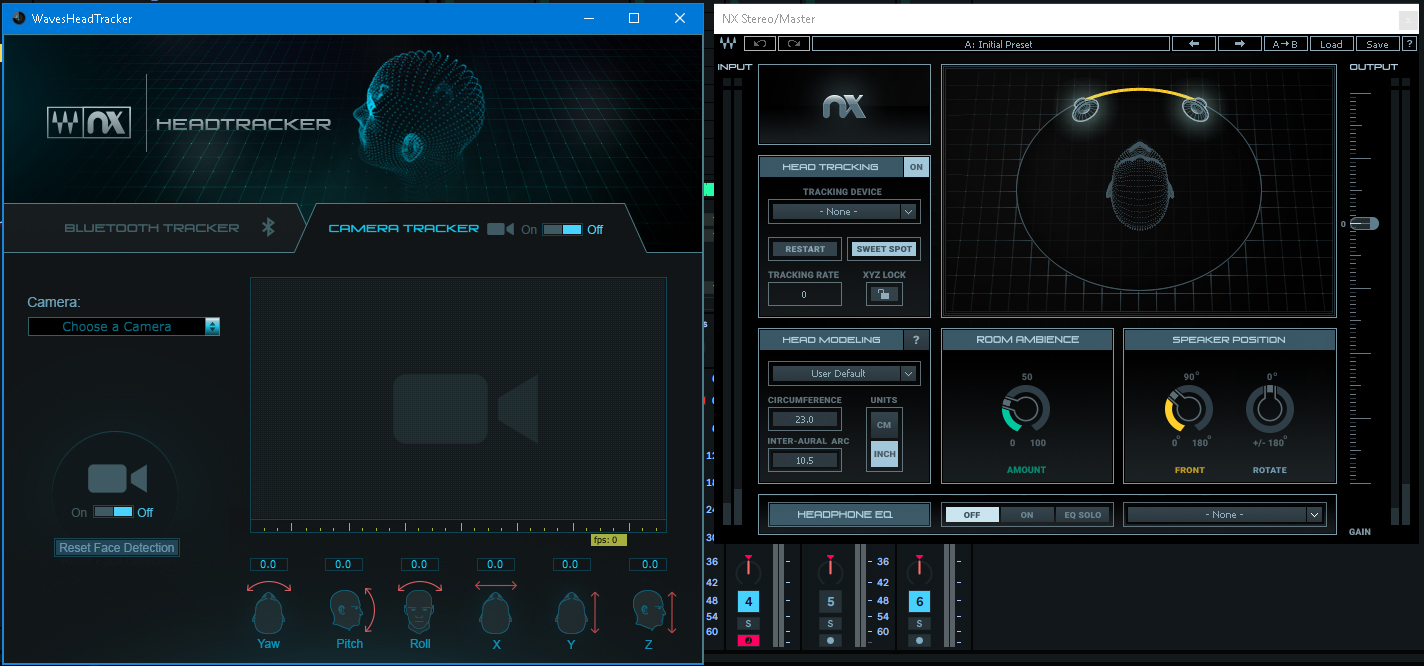Image resolution: width=1424 pixels, height=666 pixels.
Task: Click the Yaw 0.0 value field
Action: 269,564
